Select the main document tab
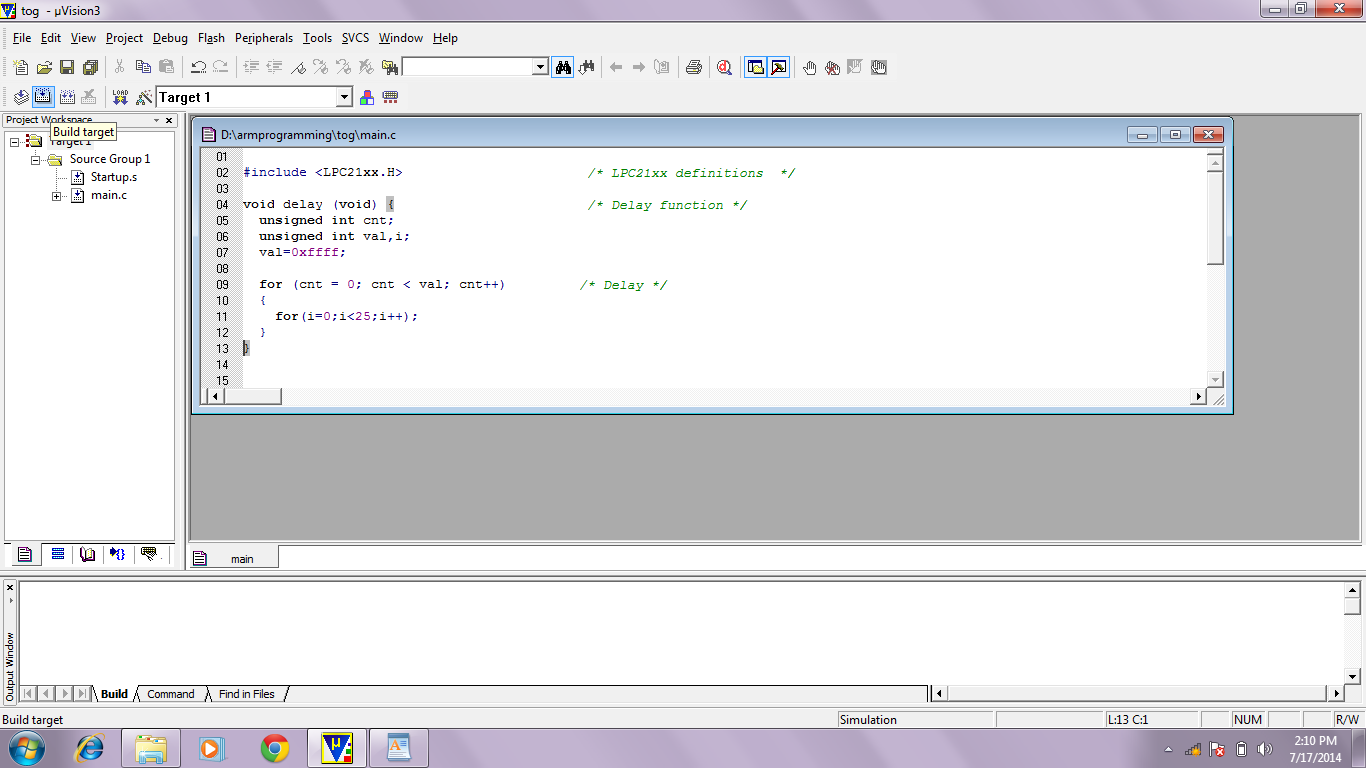This screenshot has height=768, width=1366. coord(234,559)
